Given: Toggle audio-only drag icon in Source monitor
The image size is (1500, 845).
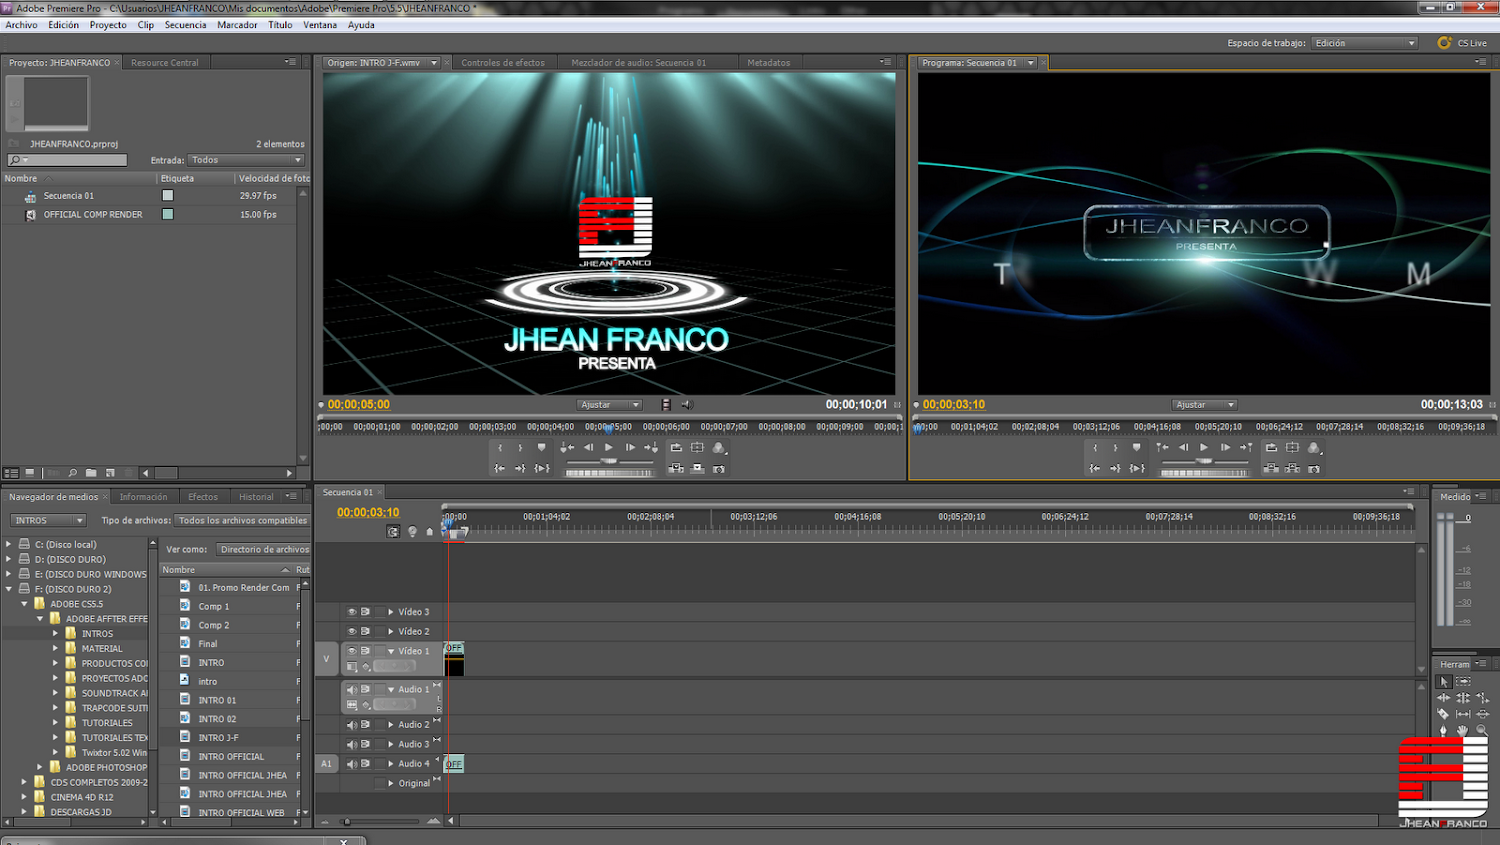Looking at the screenshot, I should click(x=687, y=404).
